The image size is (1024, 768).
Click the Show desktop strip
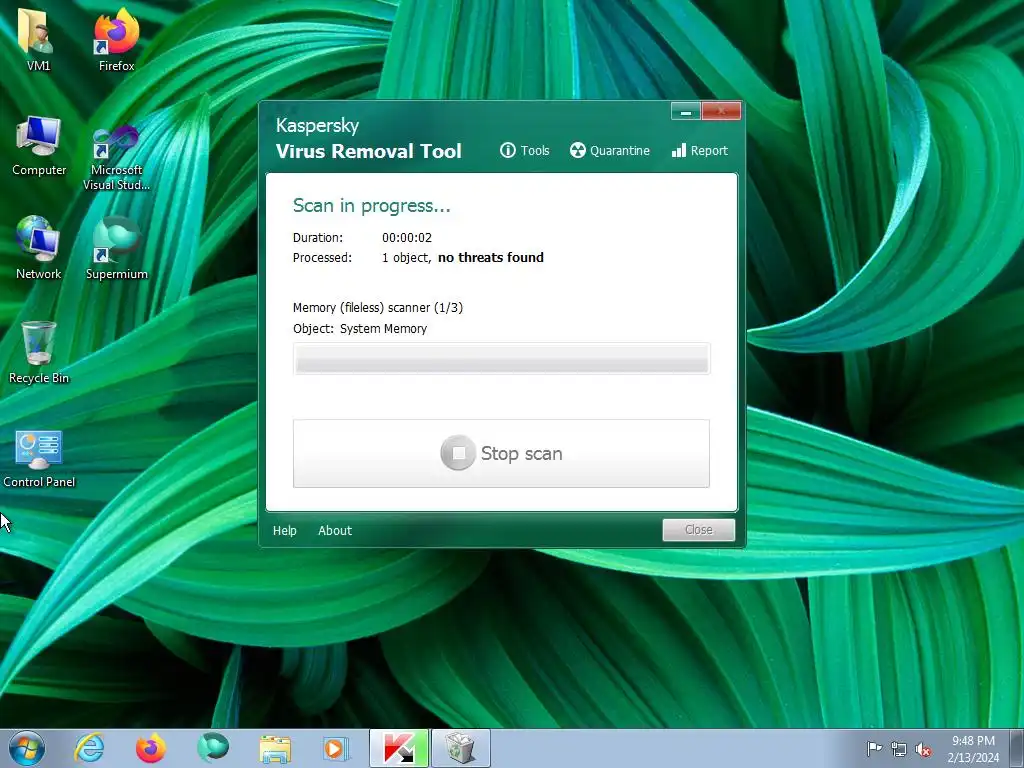(1017, 748)
